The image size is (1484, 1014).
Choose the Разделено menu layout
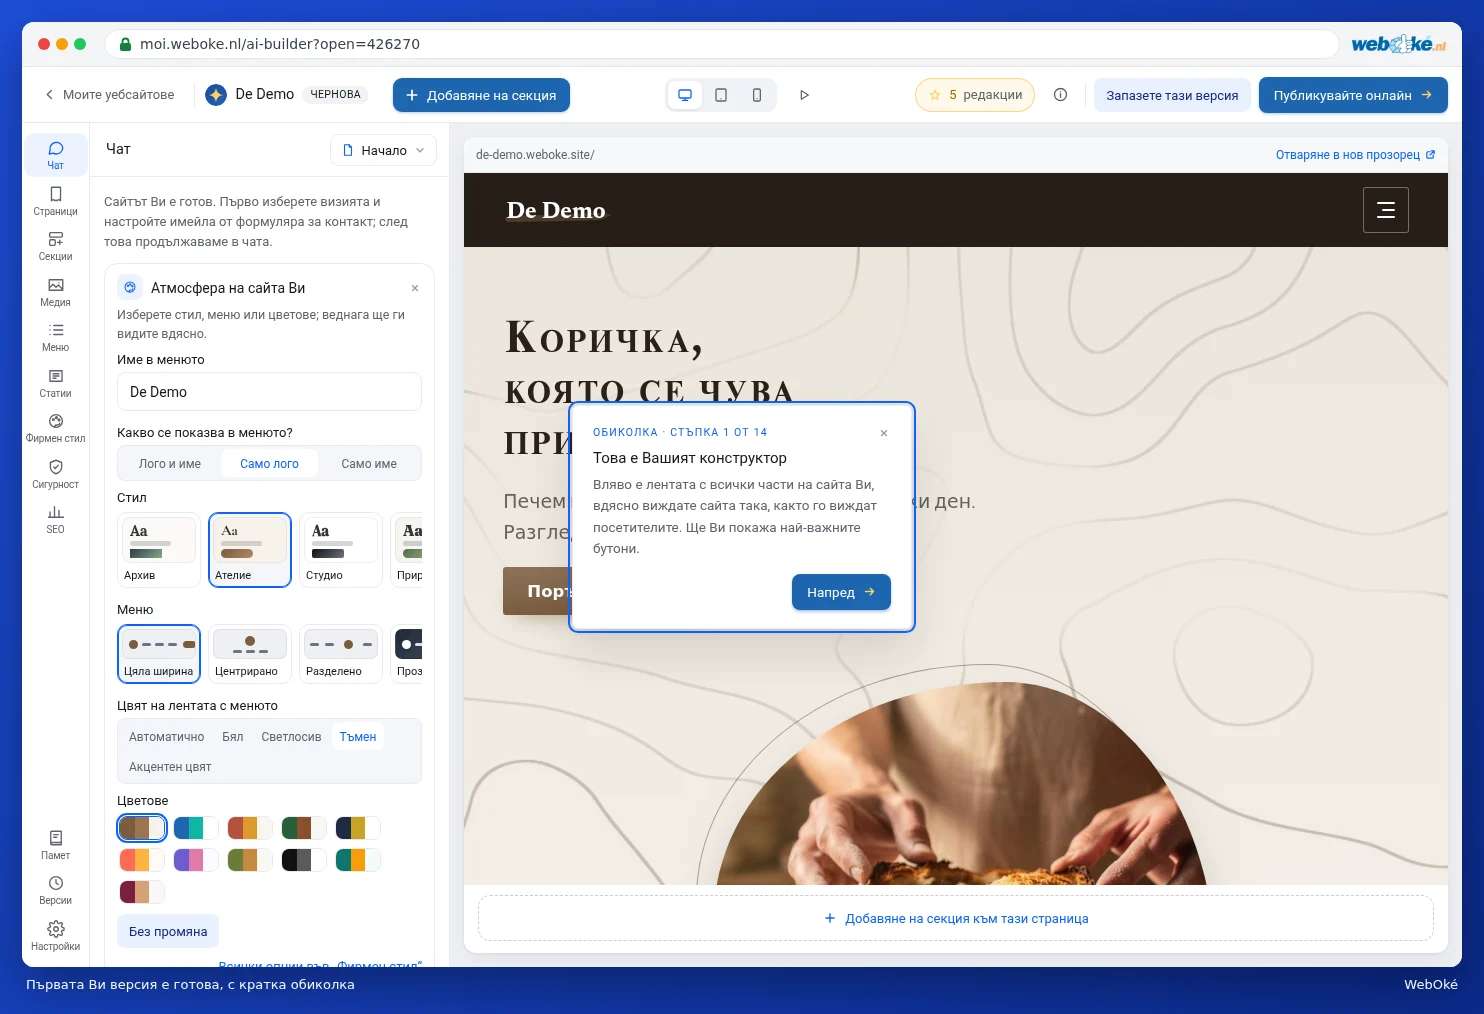[x=341, y=654]
